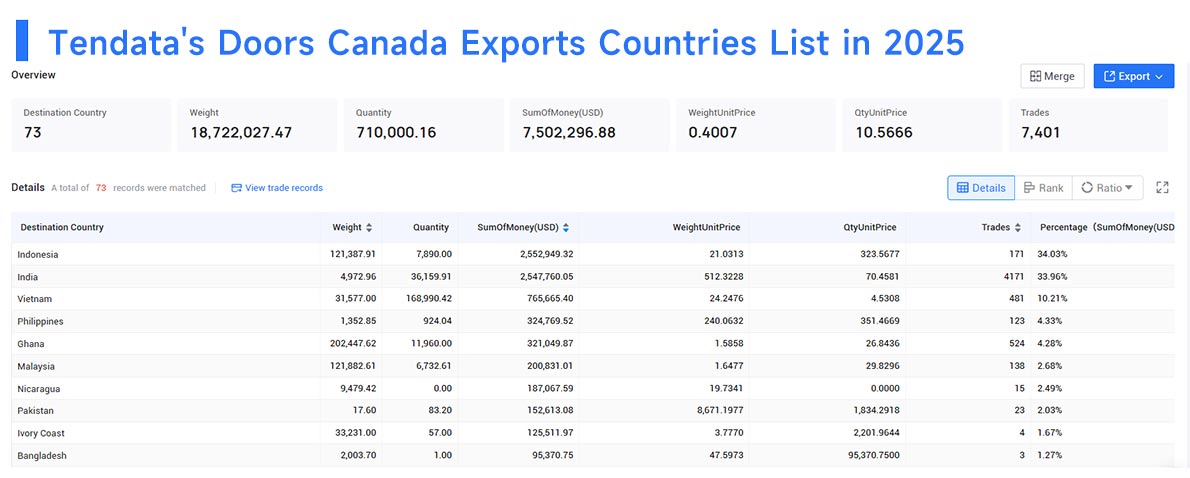Click the Ratio pie chart icon
The height and width of the screenshot is (478, 1190).
coord(1087,187)
